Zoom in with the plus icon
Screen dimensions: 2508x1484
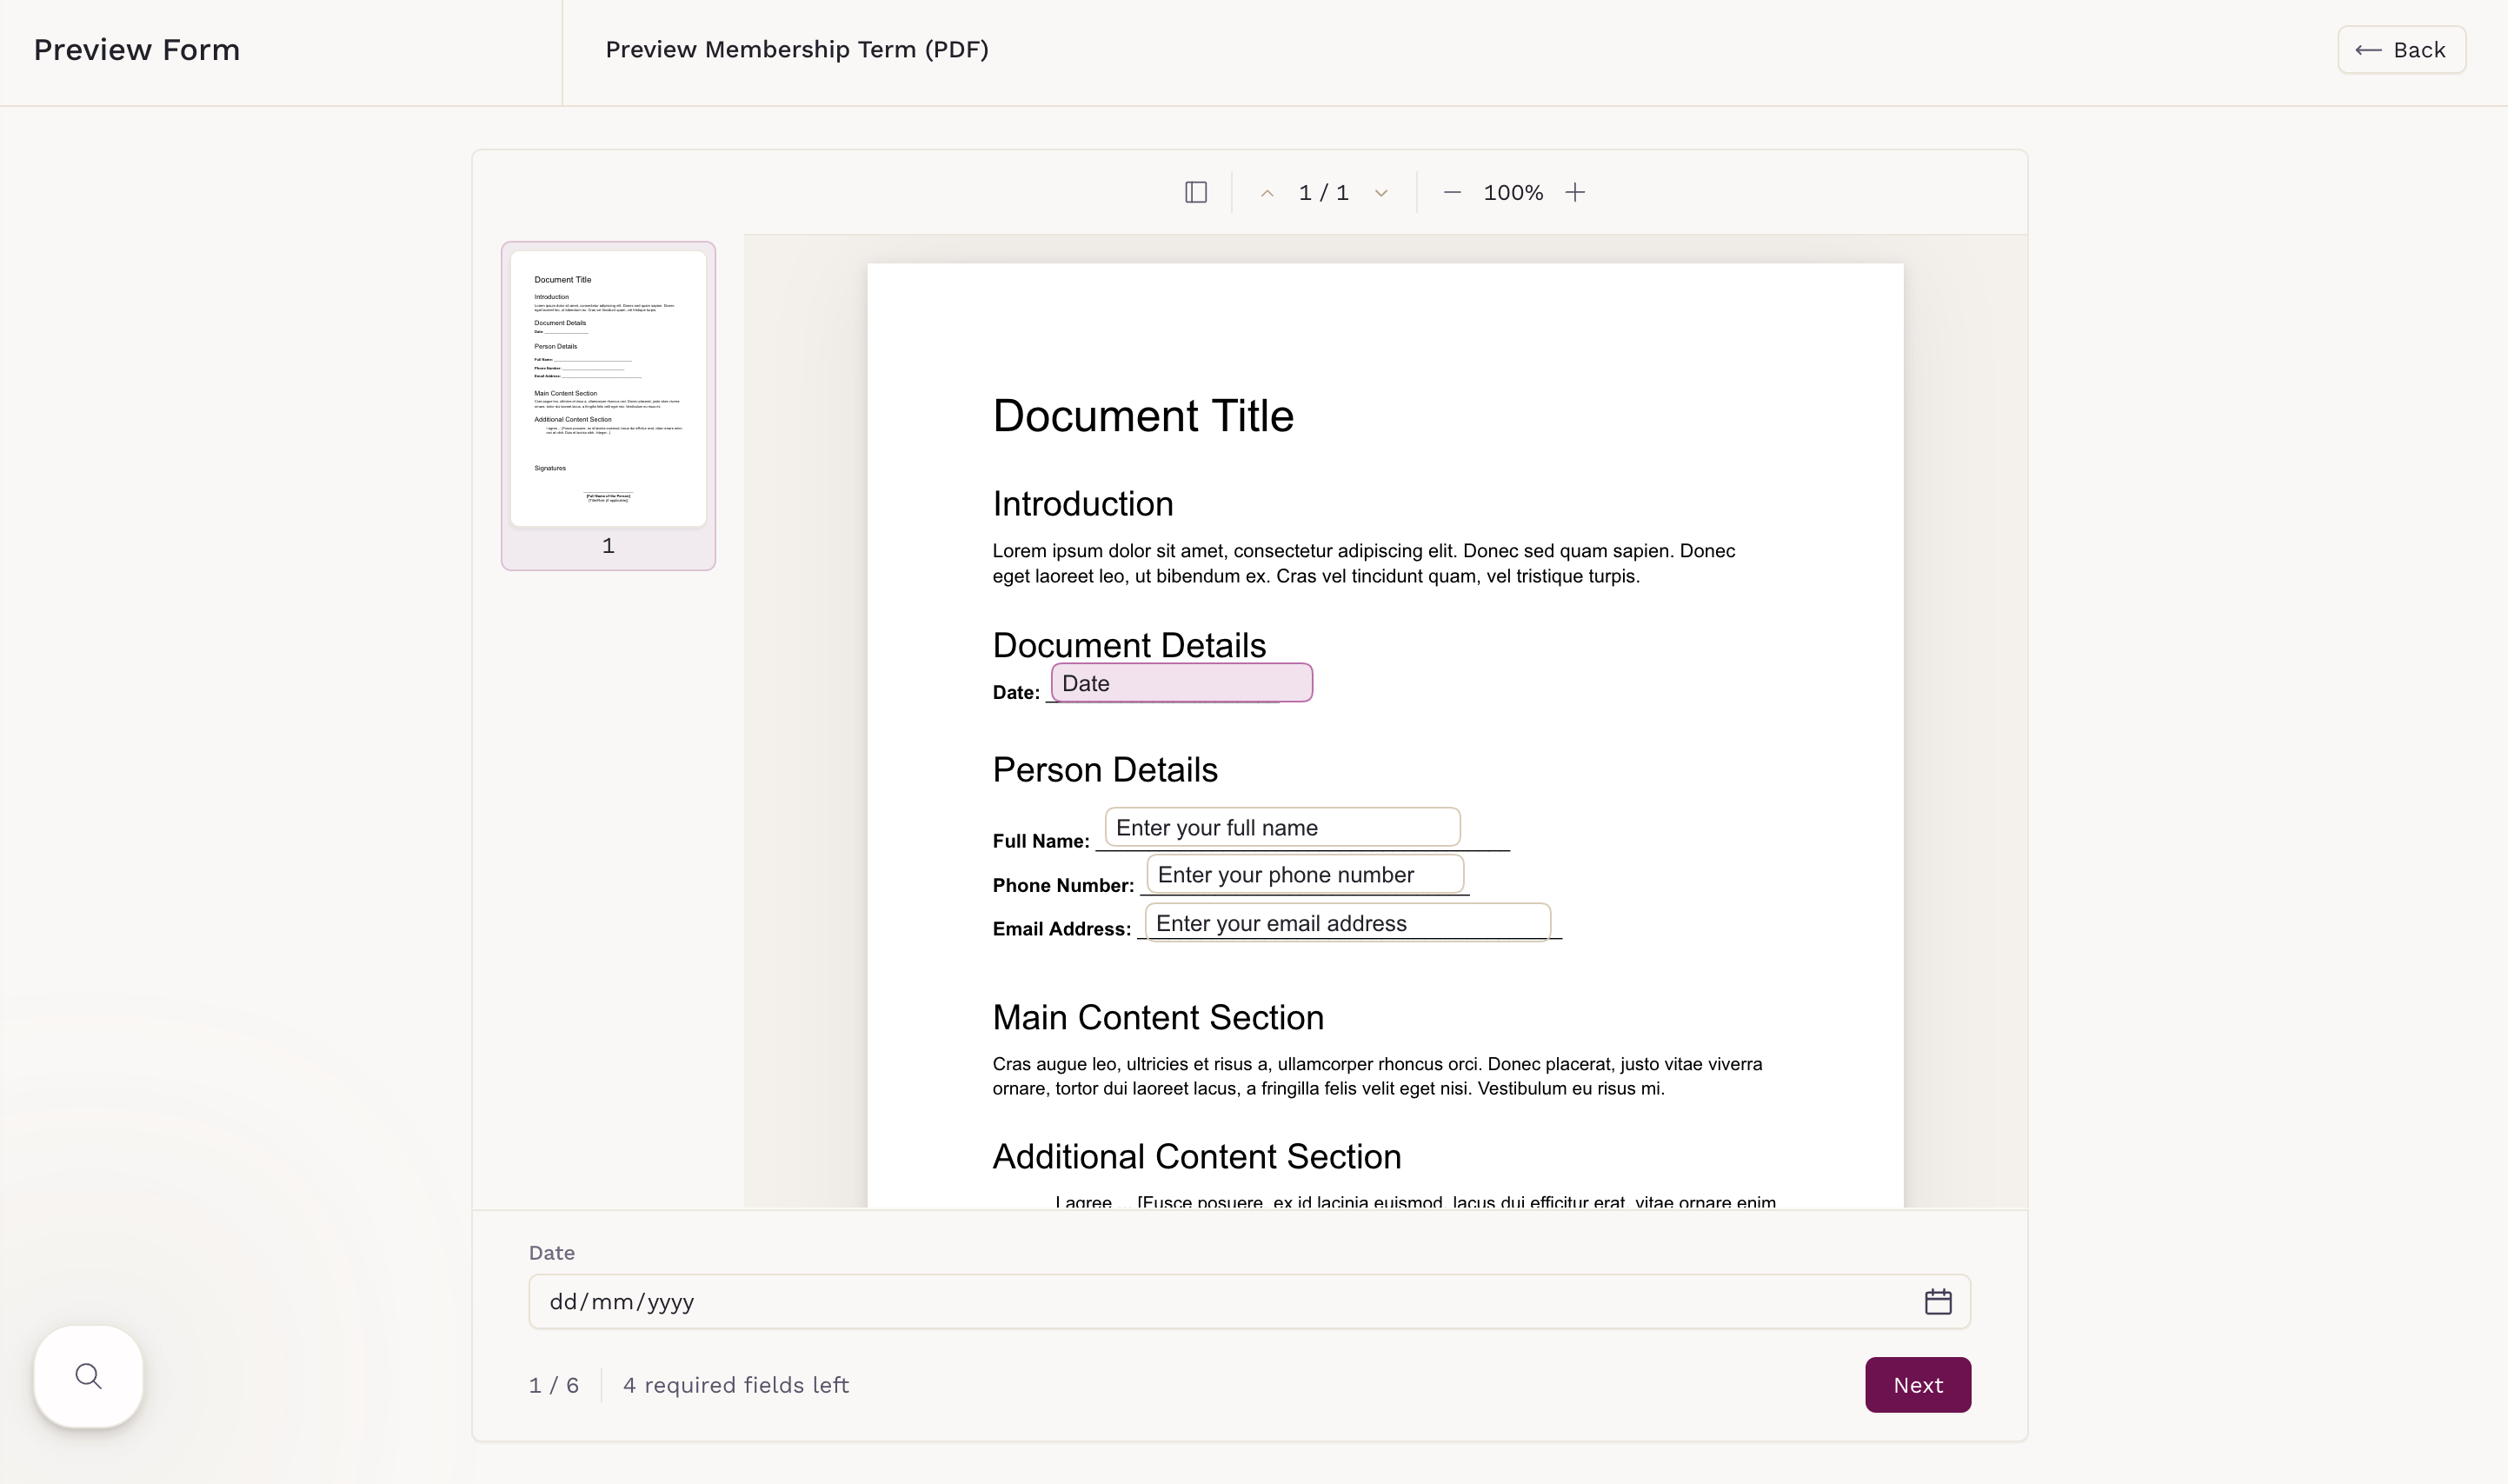(x=1575, y=192)
